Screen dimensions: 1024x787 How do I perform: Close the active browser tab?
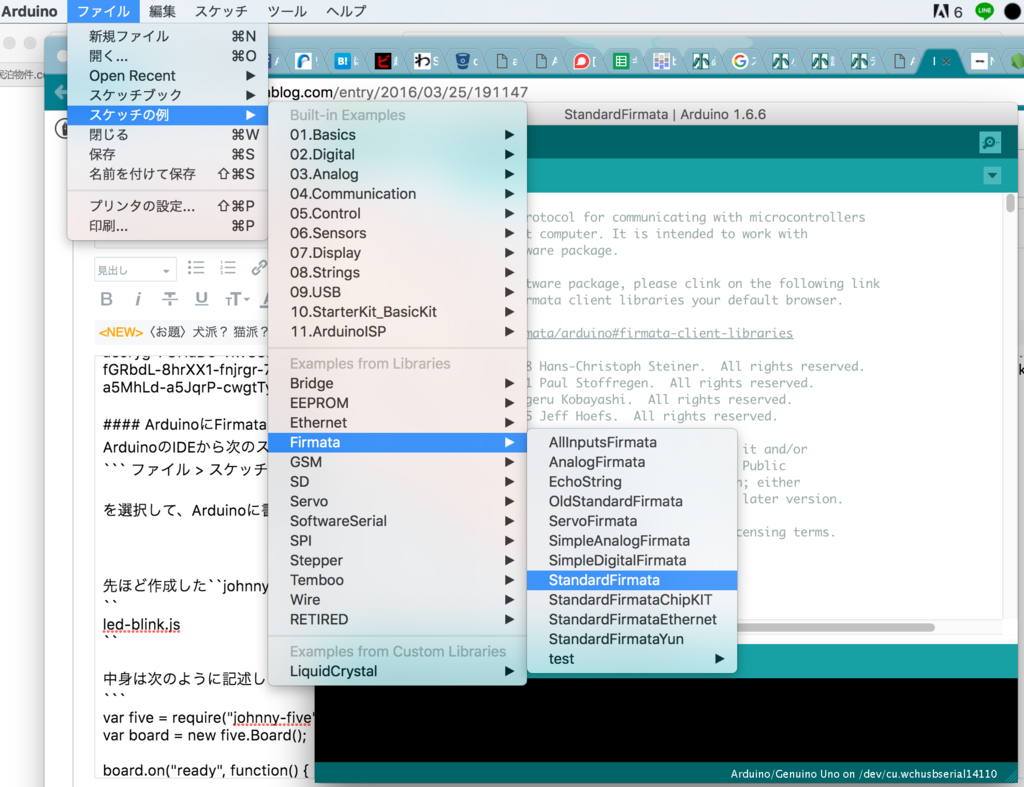click(946, 61)
